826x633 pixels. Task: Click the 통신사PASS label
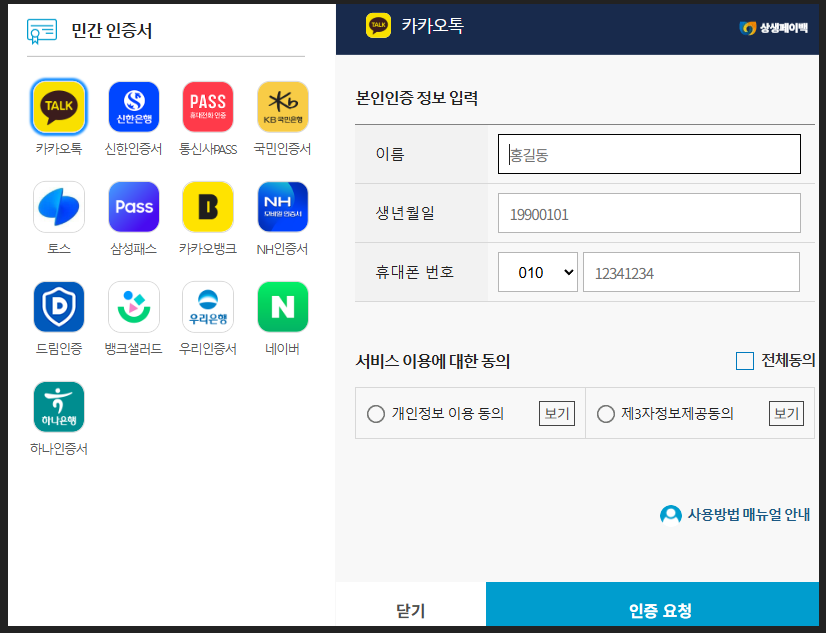(208, 149)
